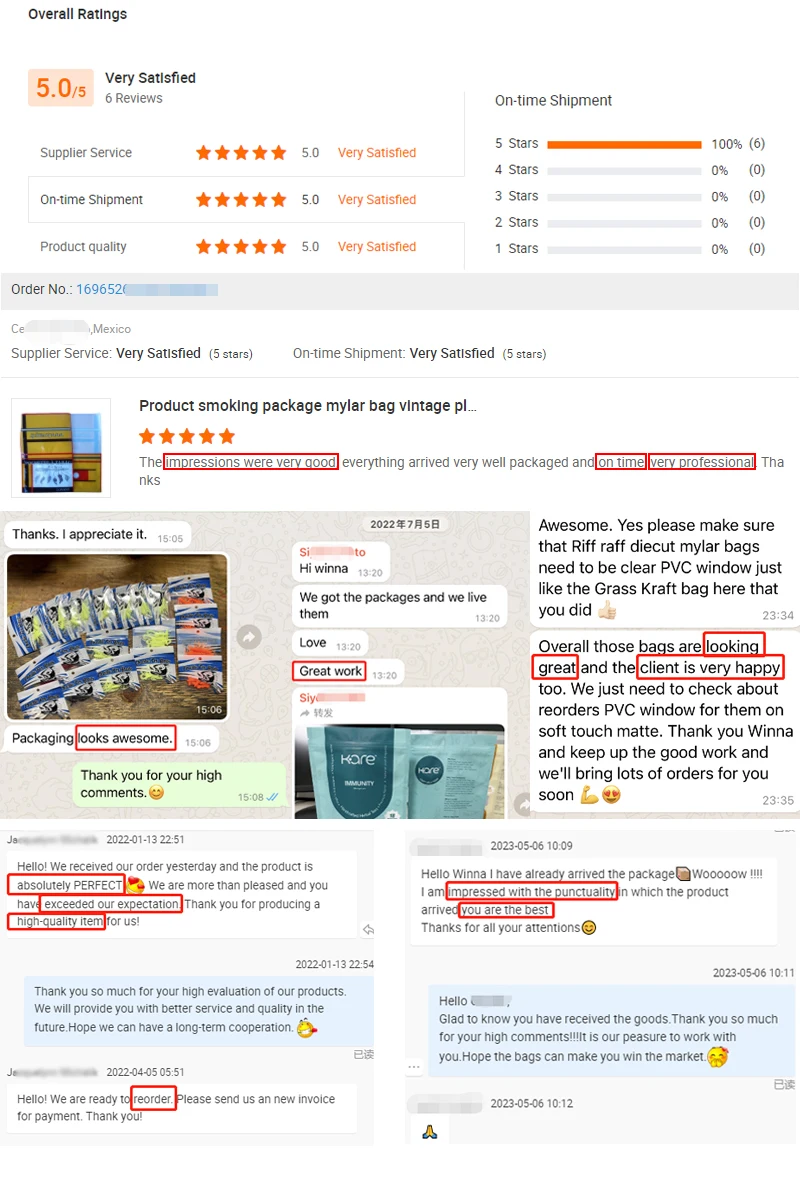The image size is (800, 1185).
Task: Click the 4 Stars rating filter row
Action: [630, 170]
